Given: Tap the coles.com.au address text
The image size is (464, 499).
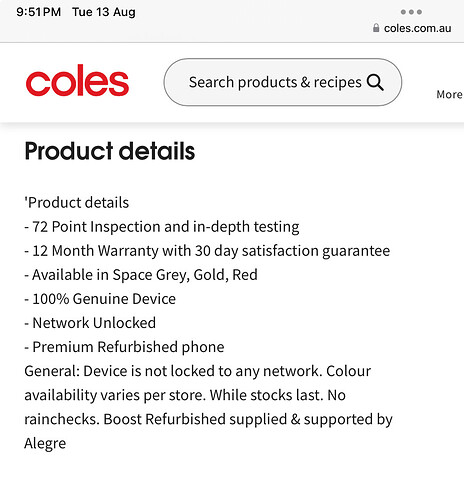Looking at the screenshot, I should click(x=417, y=28).
